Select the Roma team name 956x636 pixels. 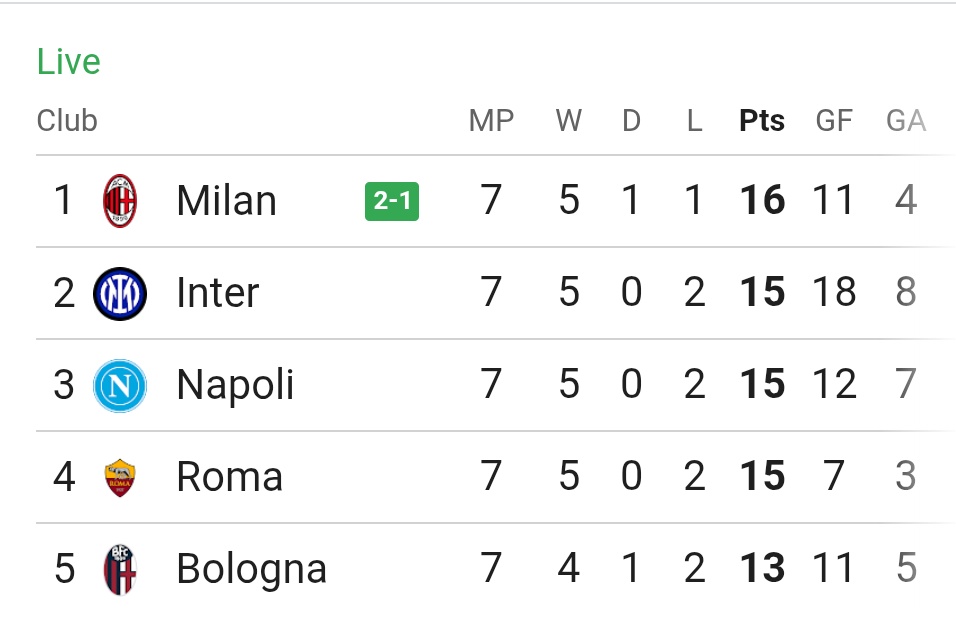(230, 477)
